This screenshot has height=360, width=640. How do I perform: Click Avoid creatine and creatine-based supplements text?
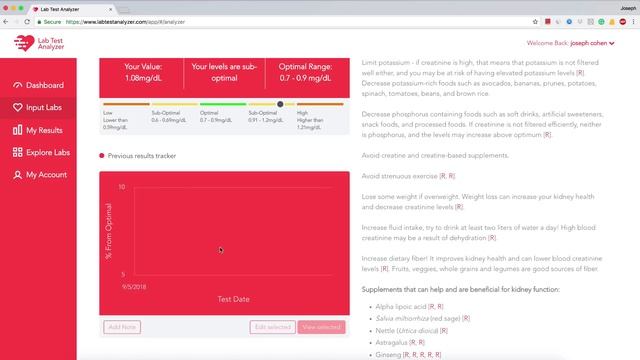click(x=435, y=156)
